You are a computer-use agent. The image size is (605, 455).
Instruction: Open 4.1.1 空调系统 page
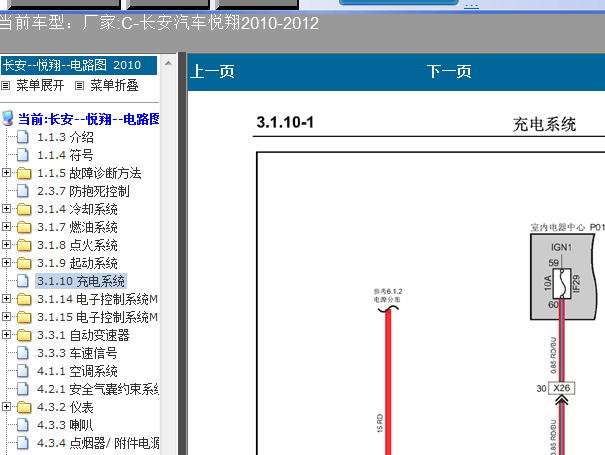[x=77, y=371]
